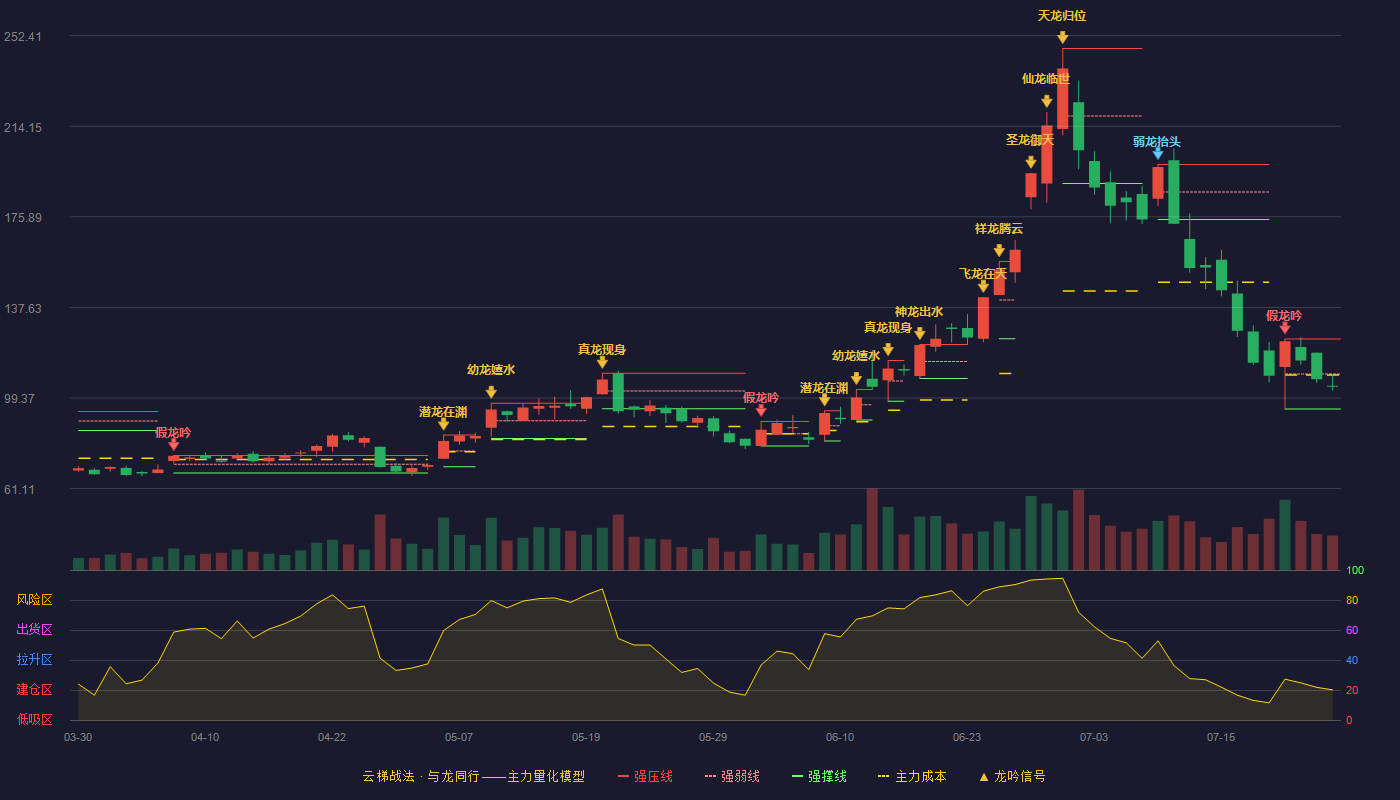Click the 05-29 date label

tap(713, 737)
